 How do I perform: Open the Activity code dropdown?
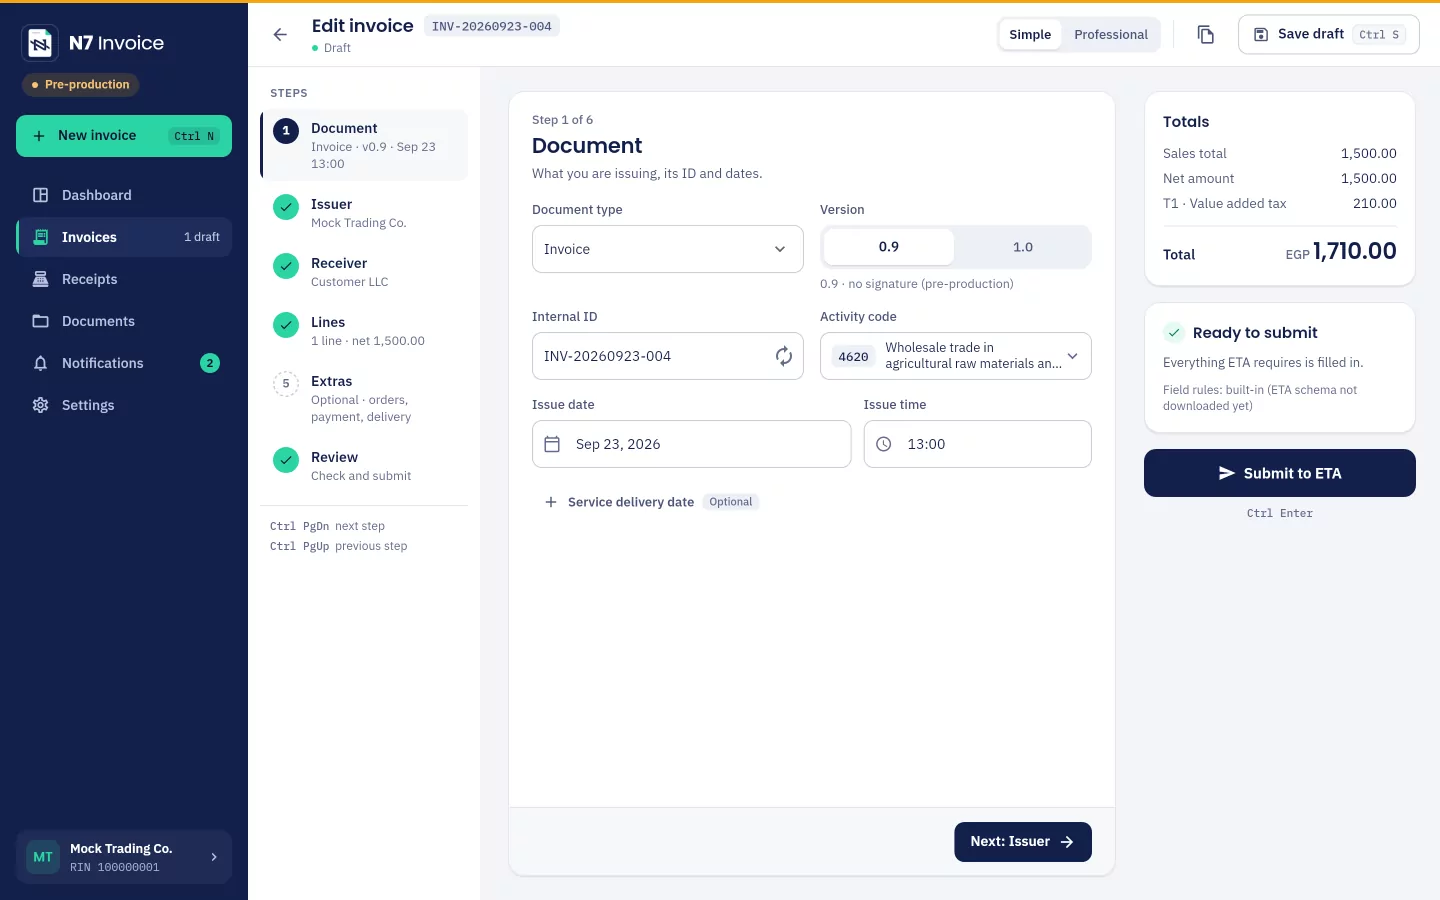coord(956,356)
